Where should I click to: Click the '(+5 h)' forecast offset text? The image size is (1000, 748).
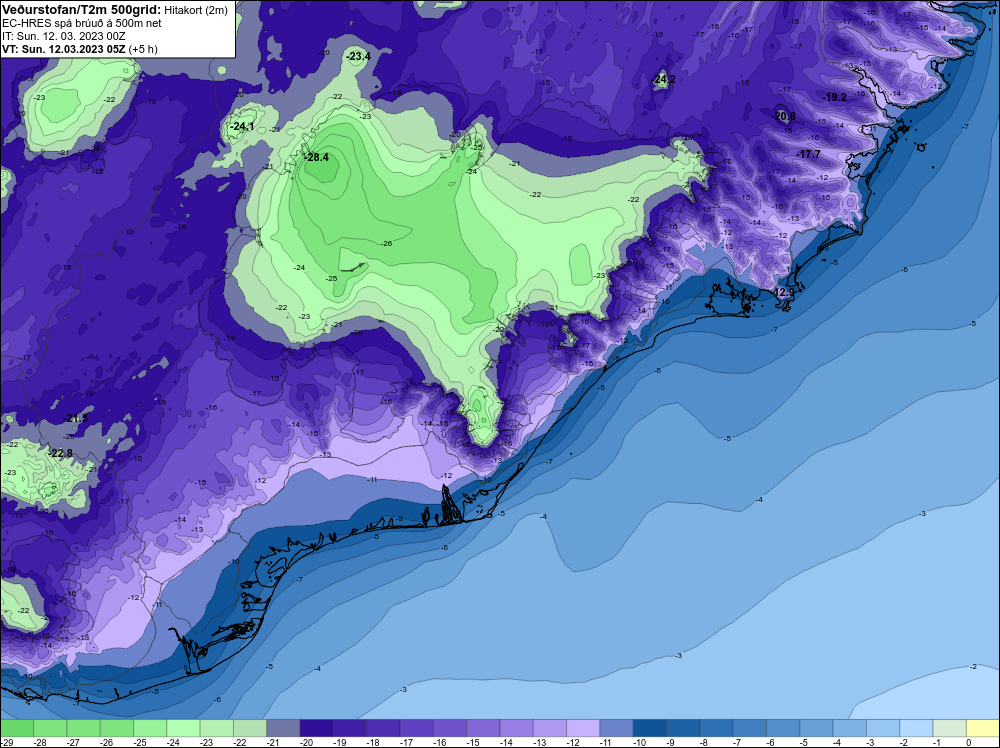coord(143,49)
